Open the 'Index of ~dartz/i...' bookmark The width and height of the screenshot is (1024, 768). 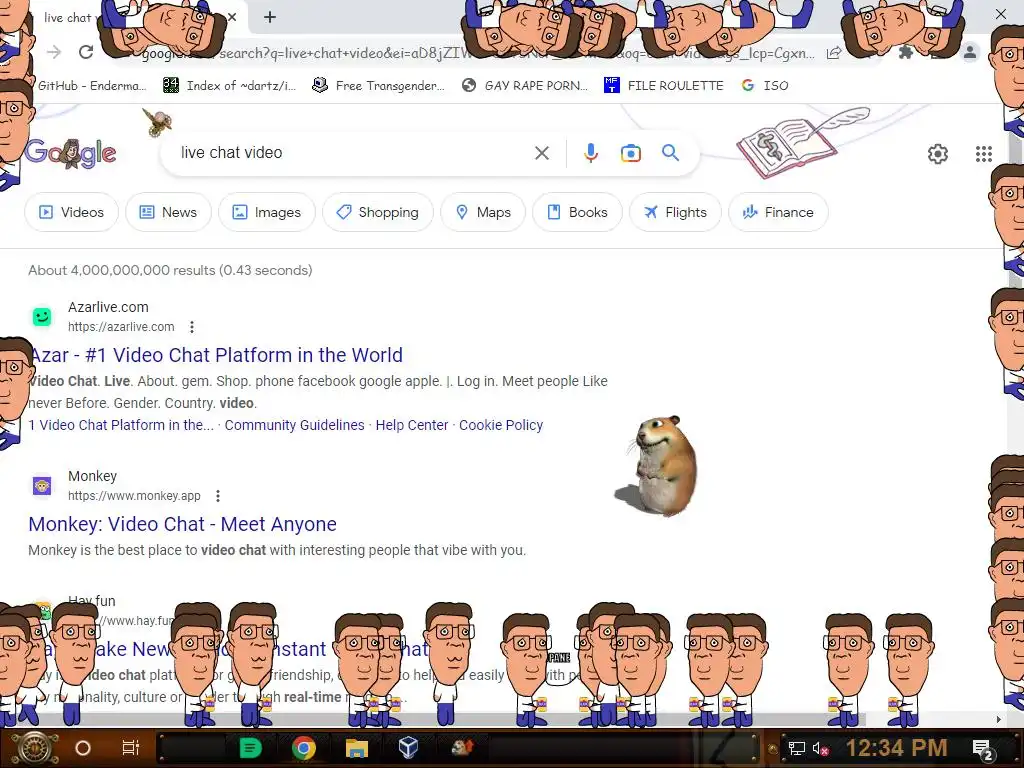click(x=229, y=86)
